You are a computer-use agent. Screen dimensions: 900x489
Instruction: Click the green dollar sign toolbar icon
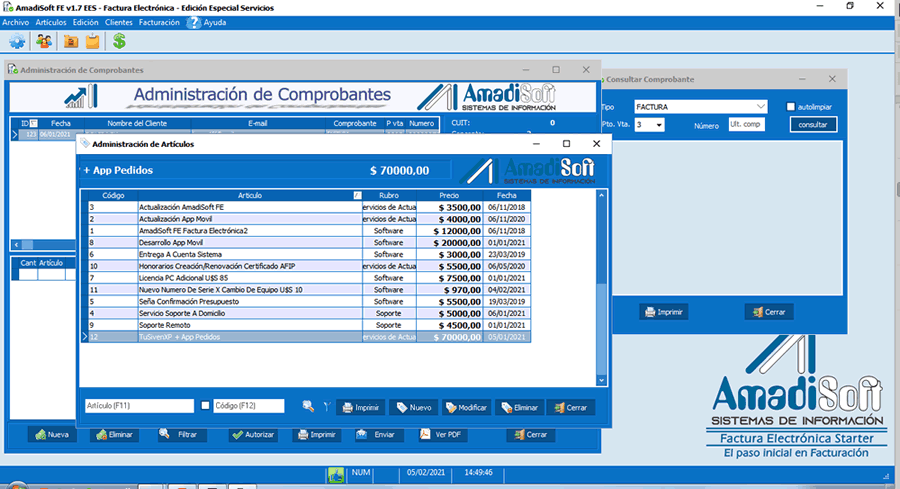[x=119, y=41]
